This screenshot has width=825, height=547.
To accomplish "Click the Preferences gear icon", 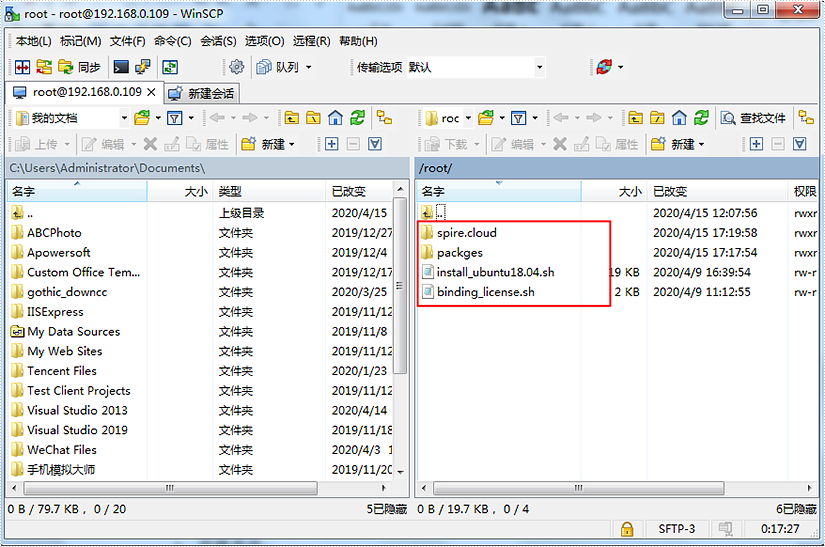I will tap(237, 67).
